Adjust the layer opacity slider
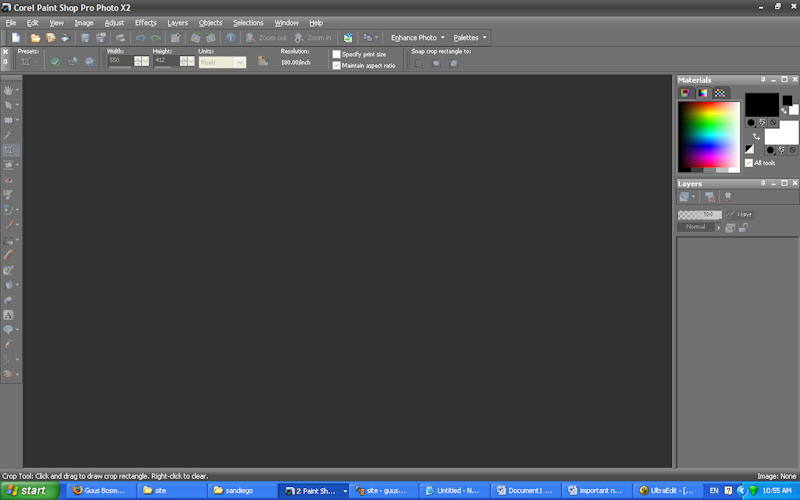Screen dimensions: 800x500 [699, 215]
